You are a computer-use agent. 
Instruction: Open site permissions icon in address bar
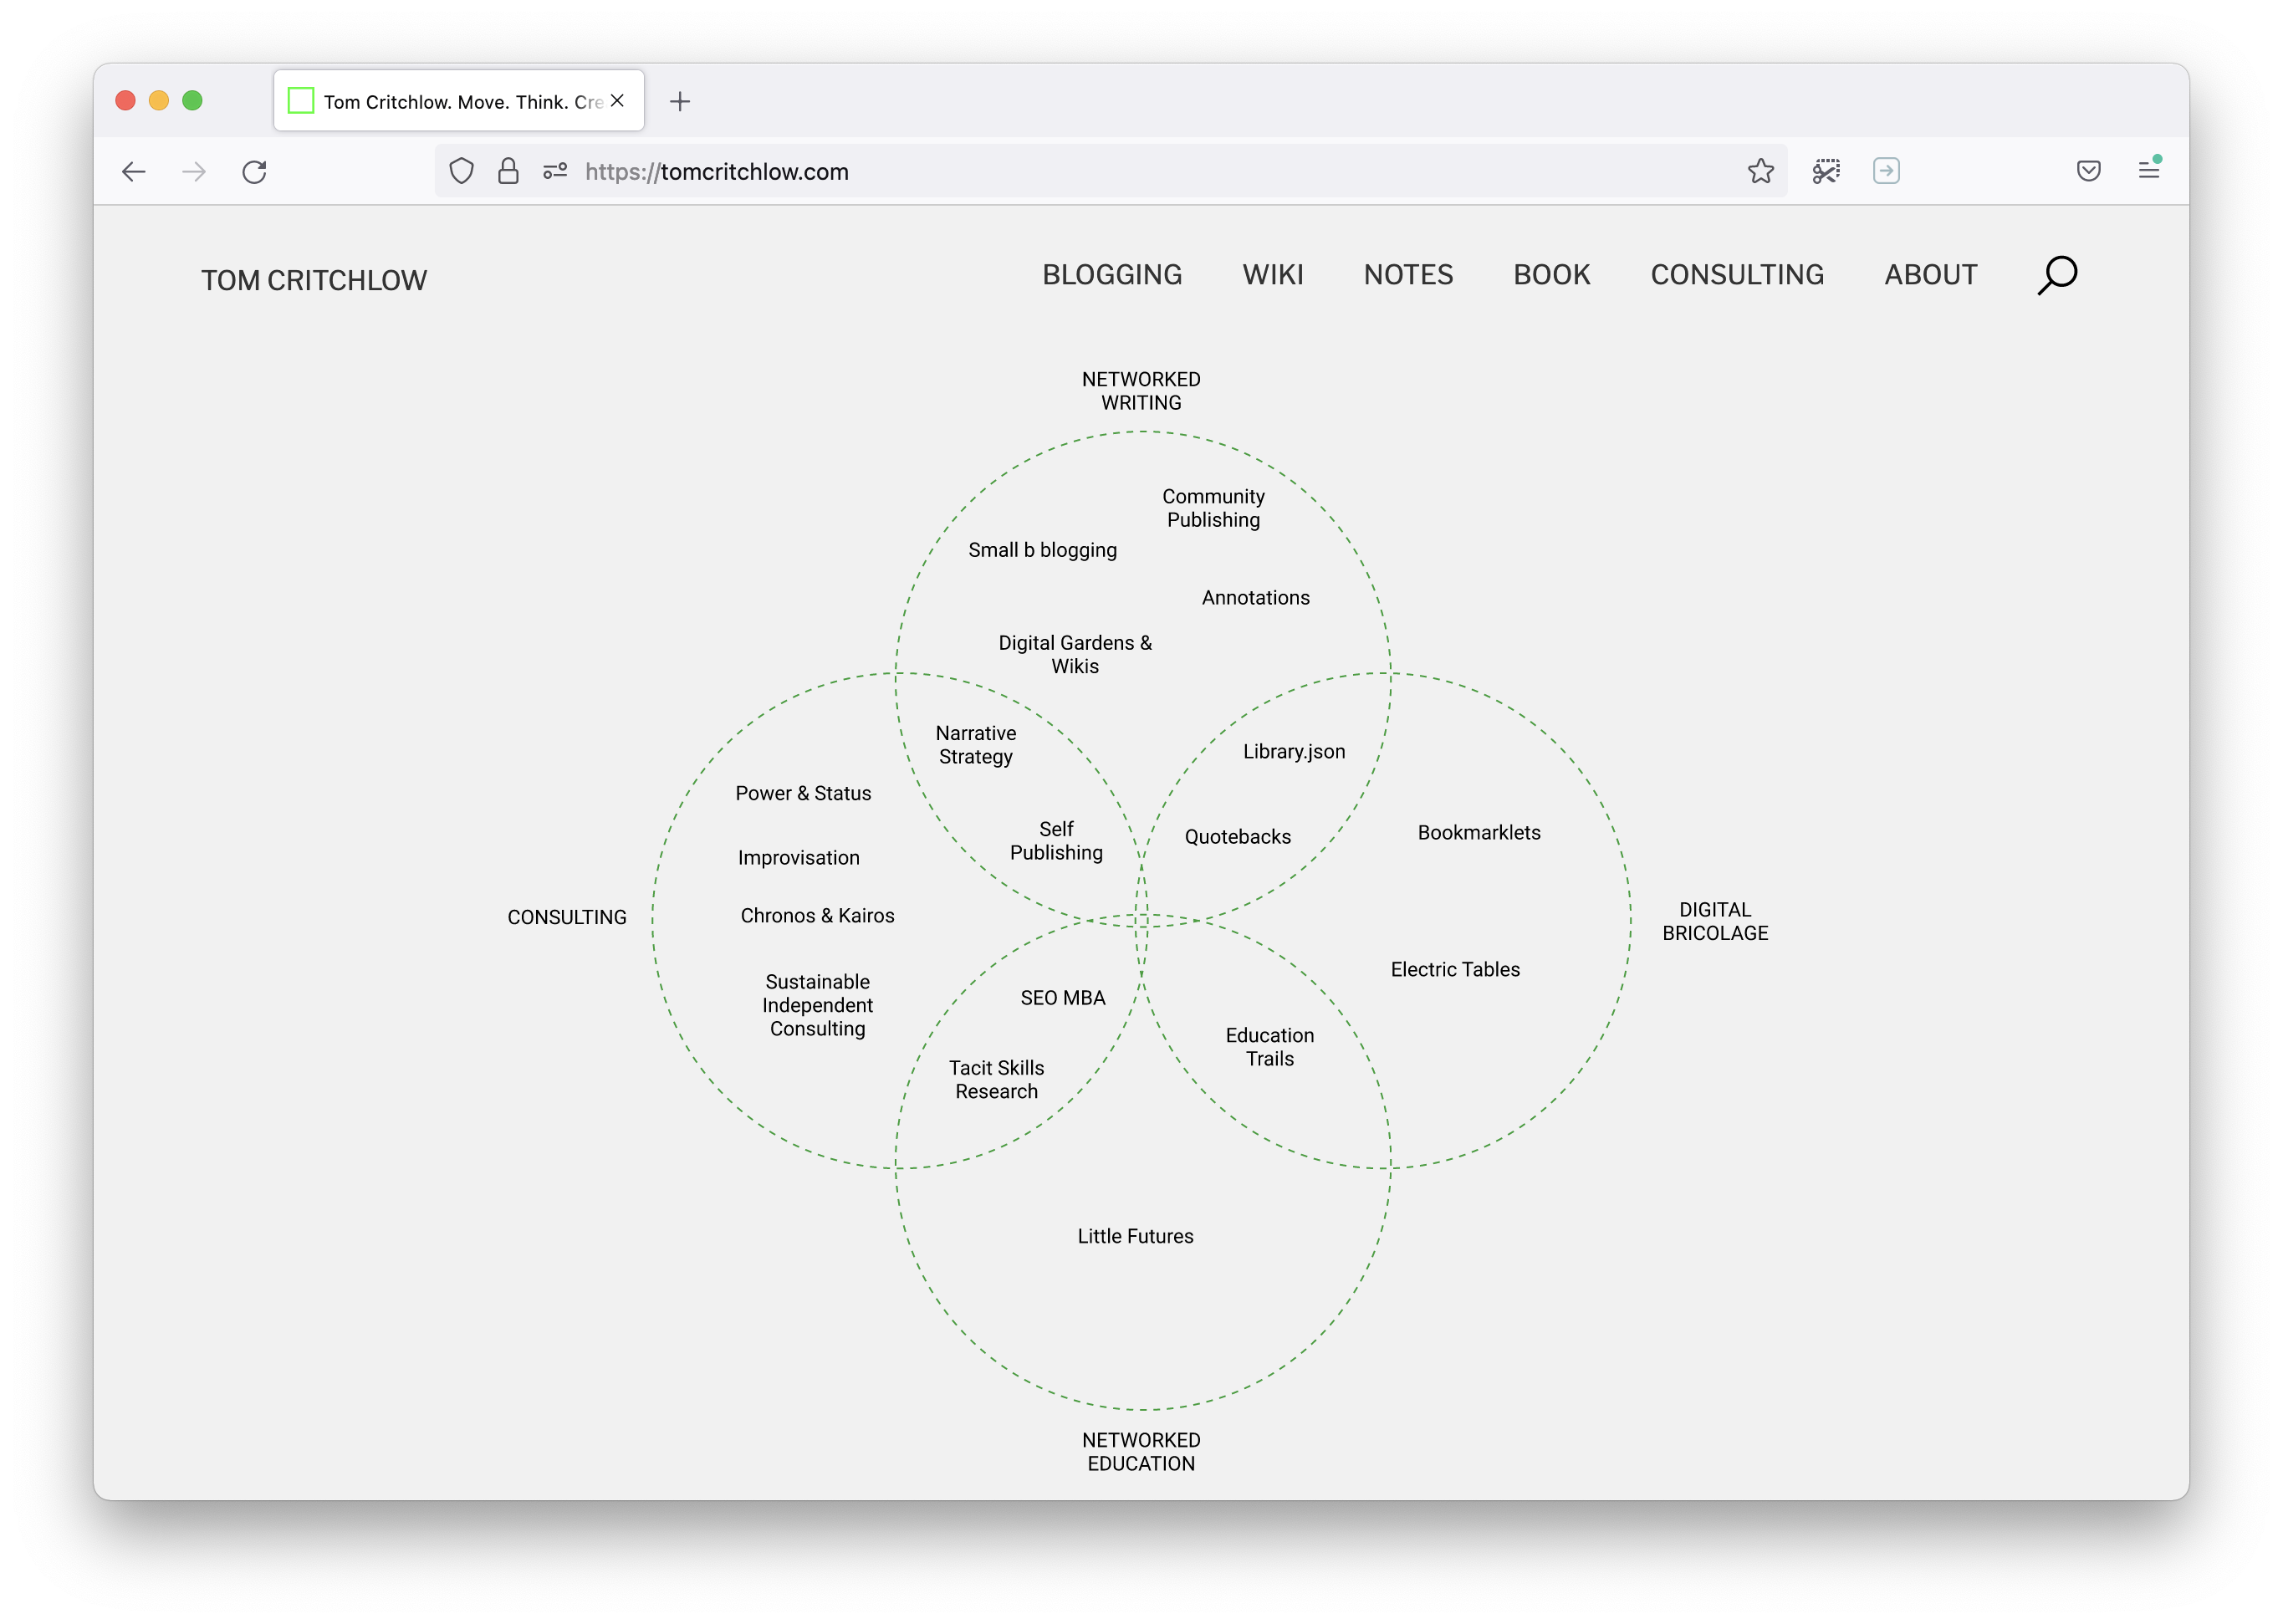555,171
